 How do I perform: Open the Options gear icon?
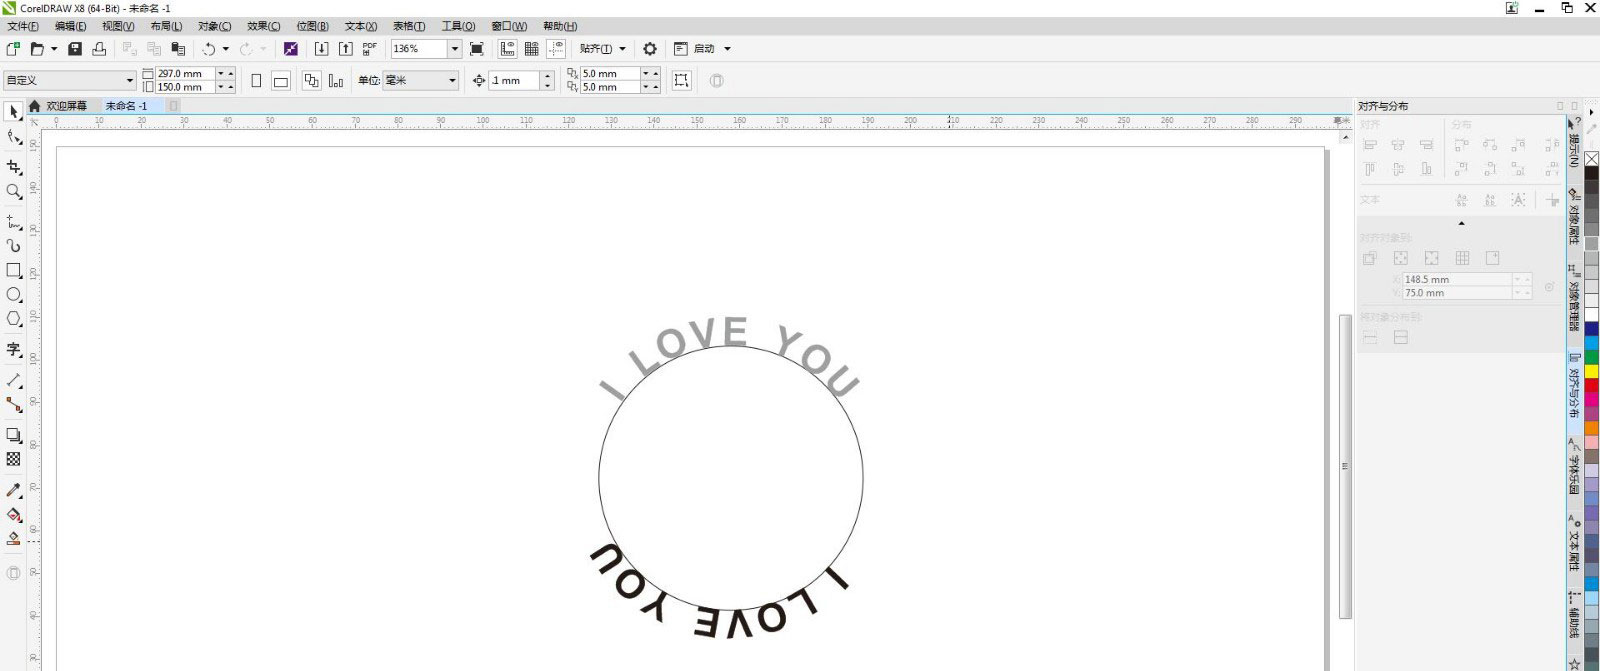(650, 49)
